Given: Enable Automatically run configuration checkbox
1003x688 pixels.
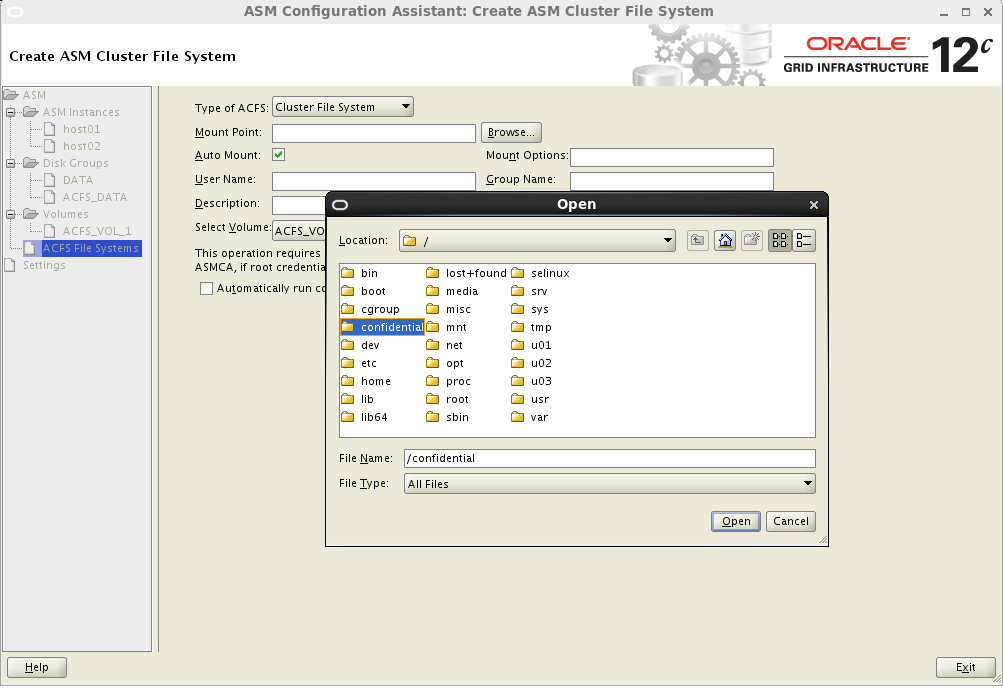Looking at the screenshot, I should [206, 288].
